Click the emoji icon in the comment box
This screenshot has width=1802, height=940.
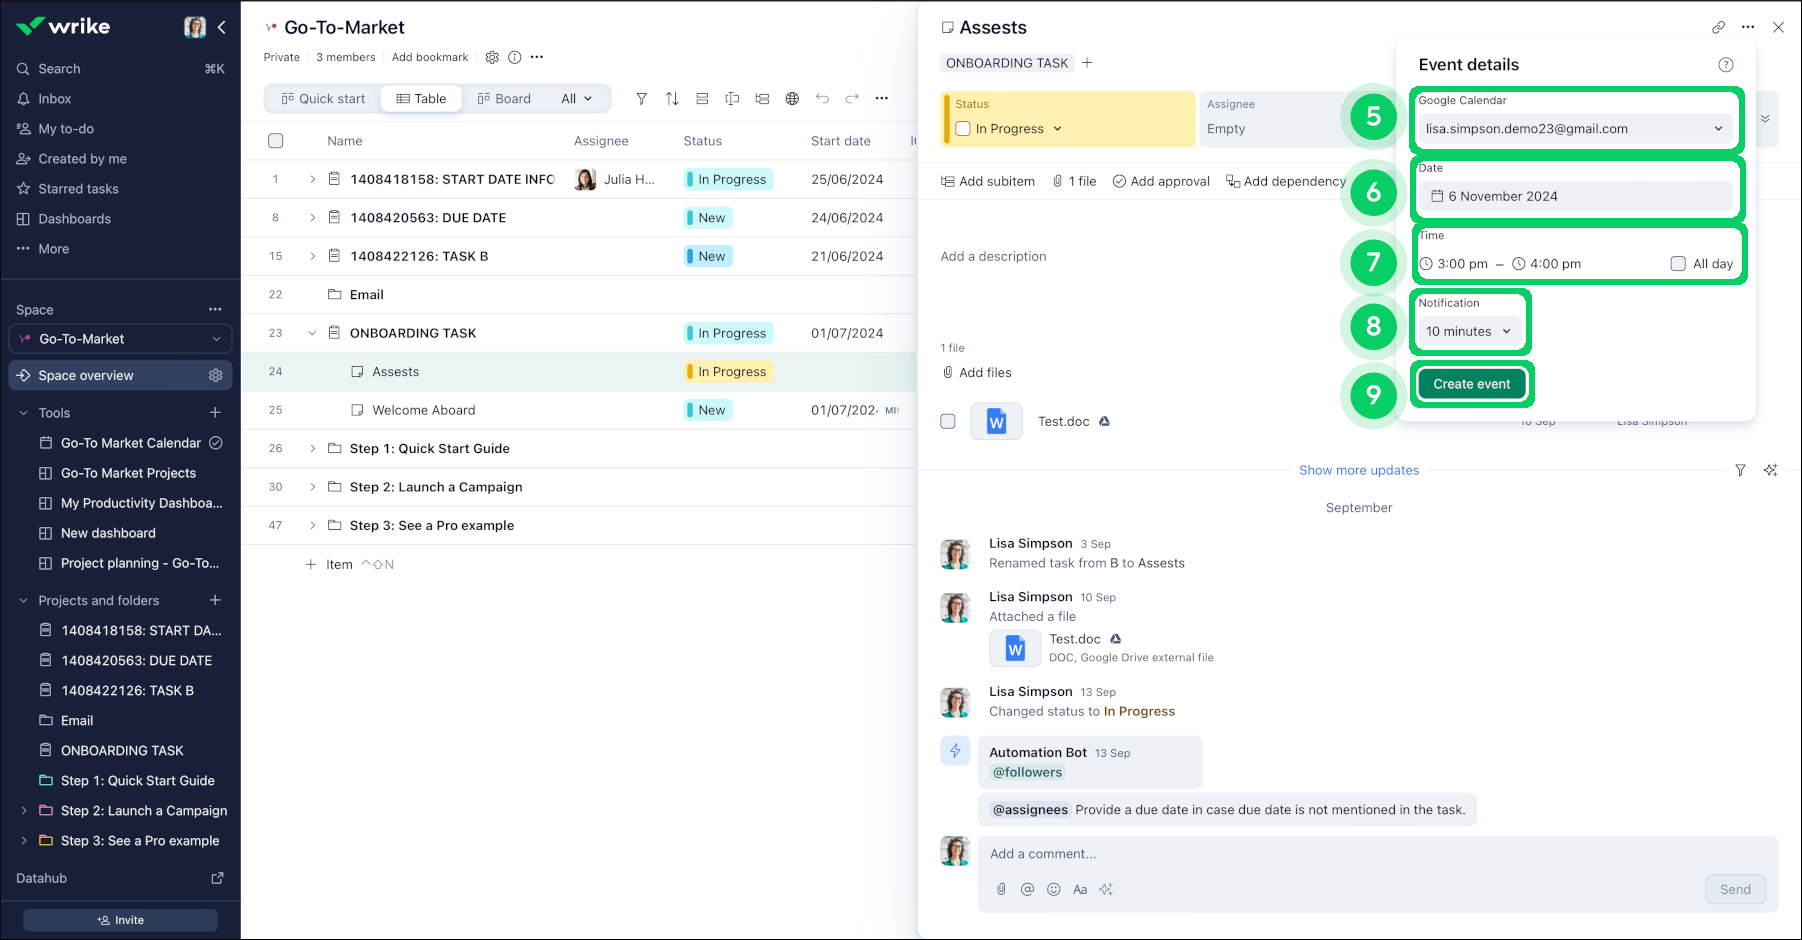[x=1053, y=889]
